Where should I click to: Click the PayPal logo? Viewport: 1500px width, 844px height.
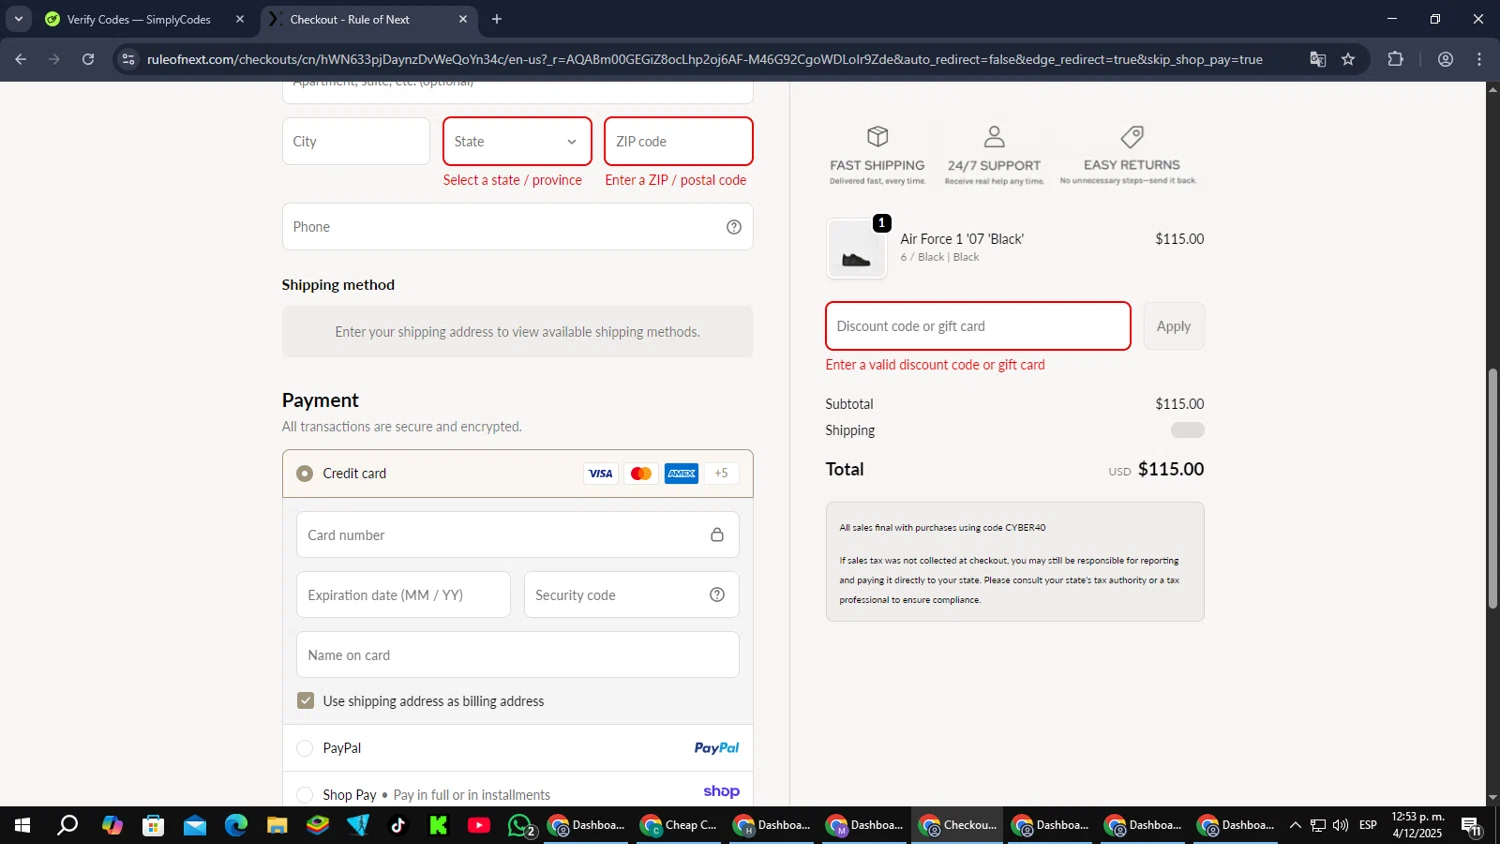click(x=716, y=748)
